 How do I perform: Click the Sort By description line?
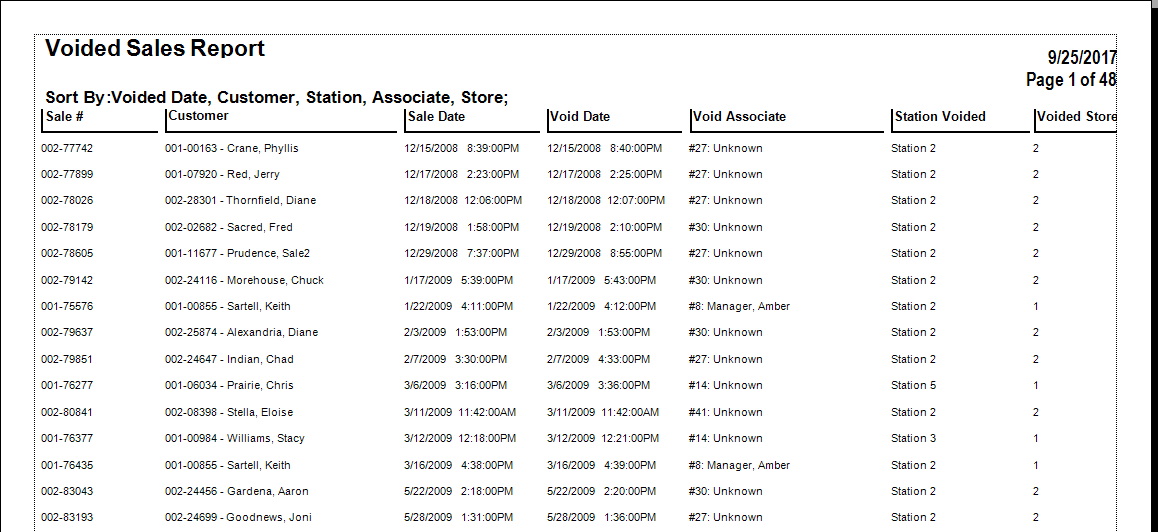click(x=277, y=97)
